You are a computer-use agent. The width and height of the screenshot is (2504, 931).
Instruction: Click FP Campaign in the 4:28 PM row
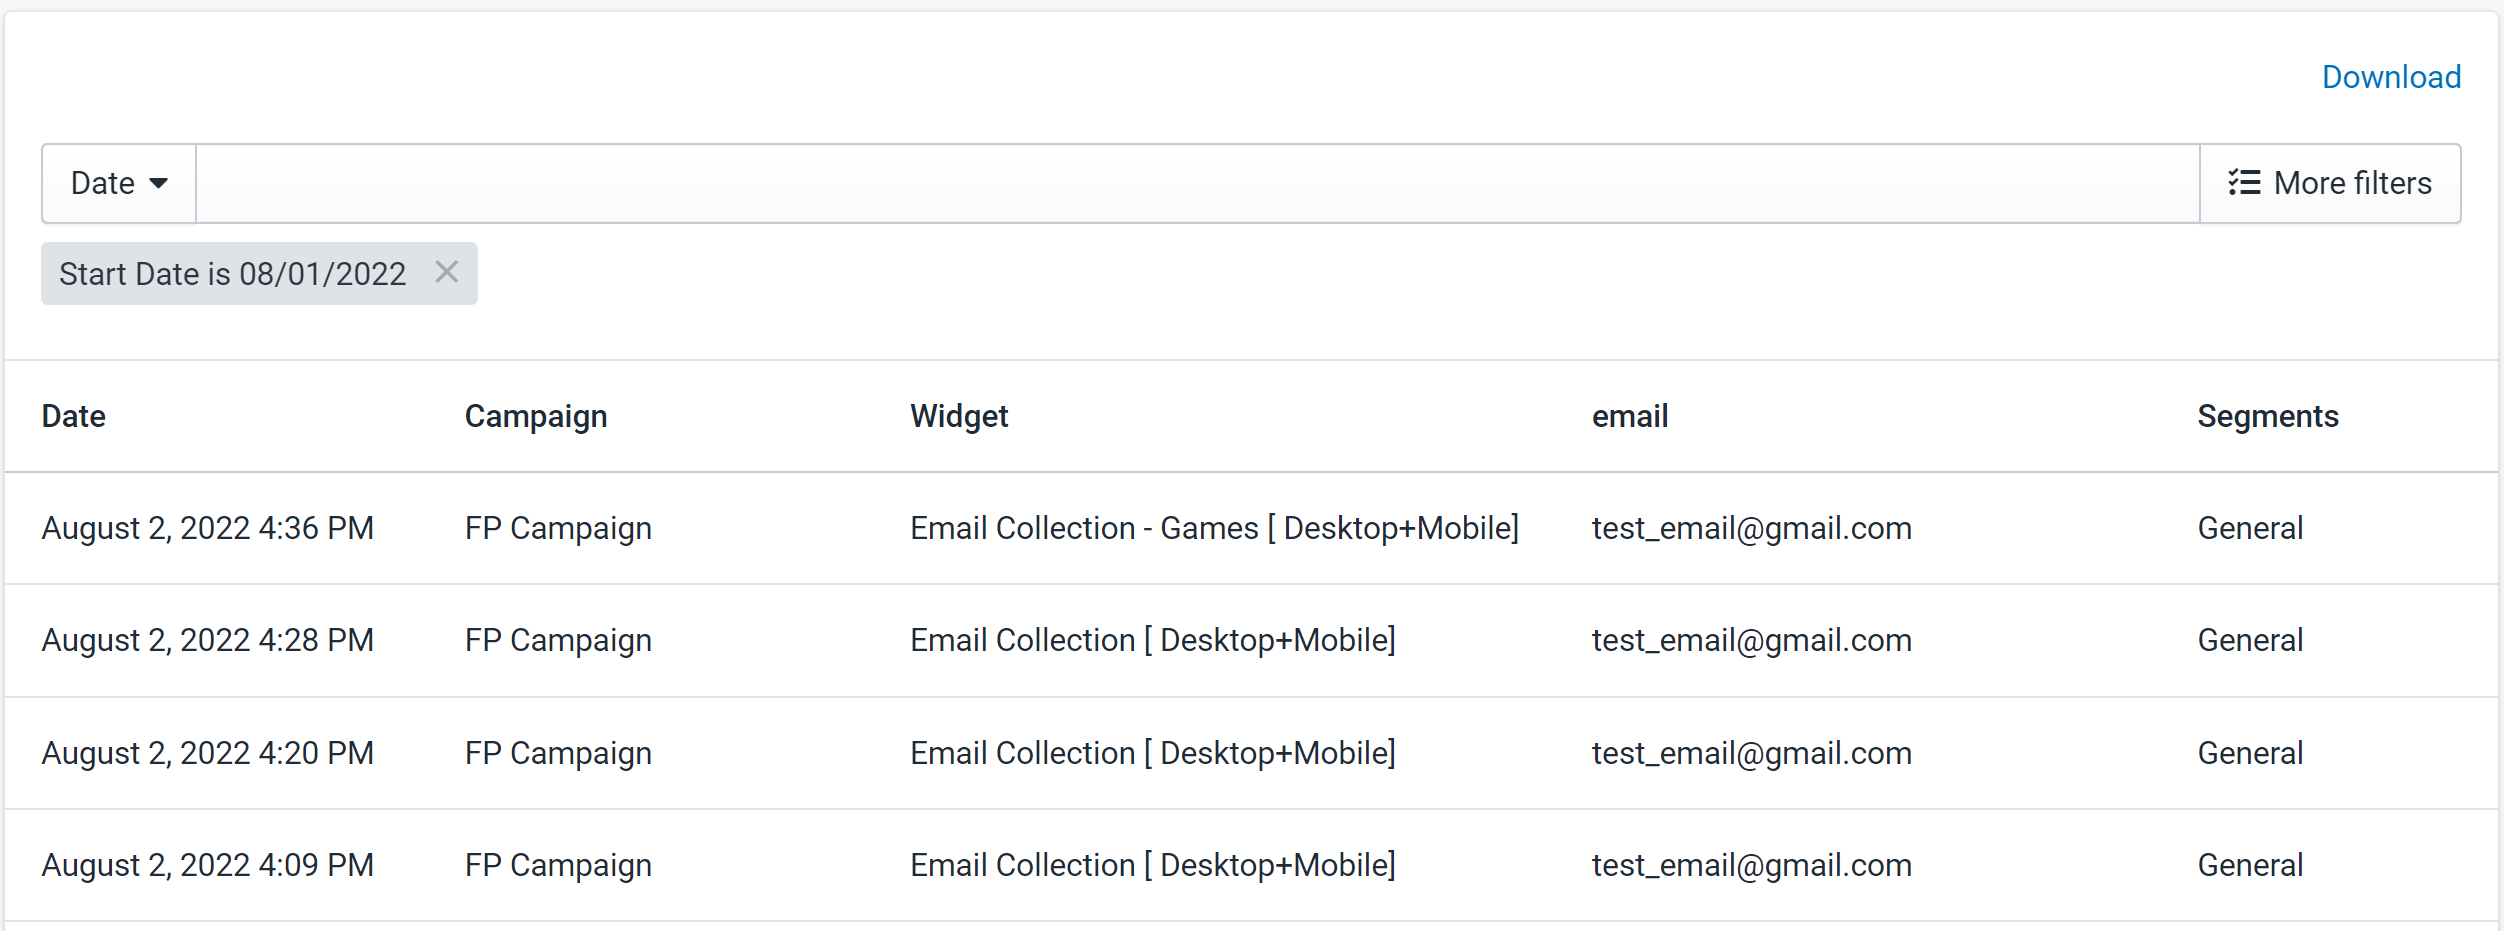click(x=558, y=640)
